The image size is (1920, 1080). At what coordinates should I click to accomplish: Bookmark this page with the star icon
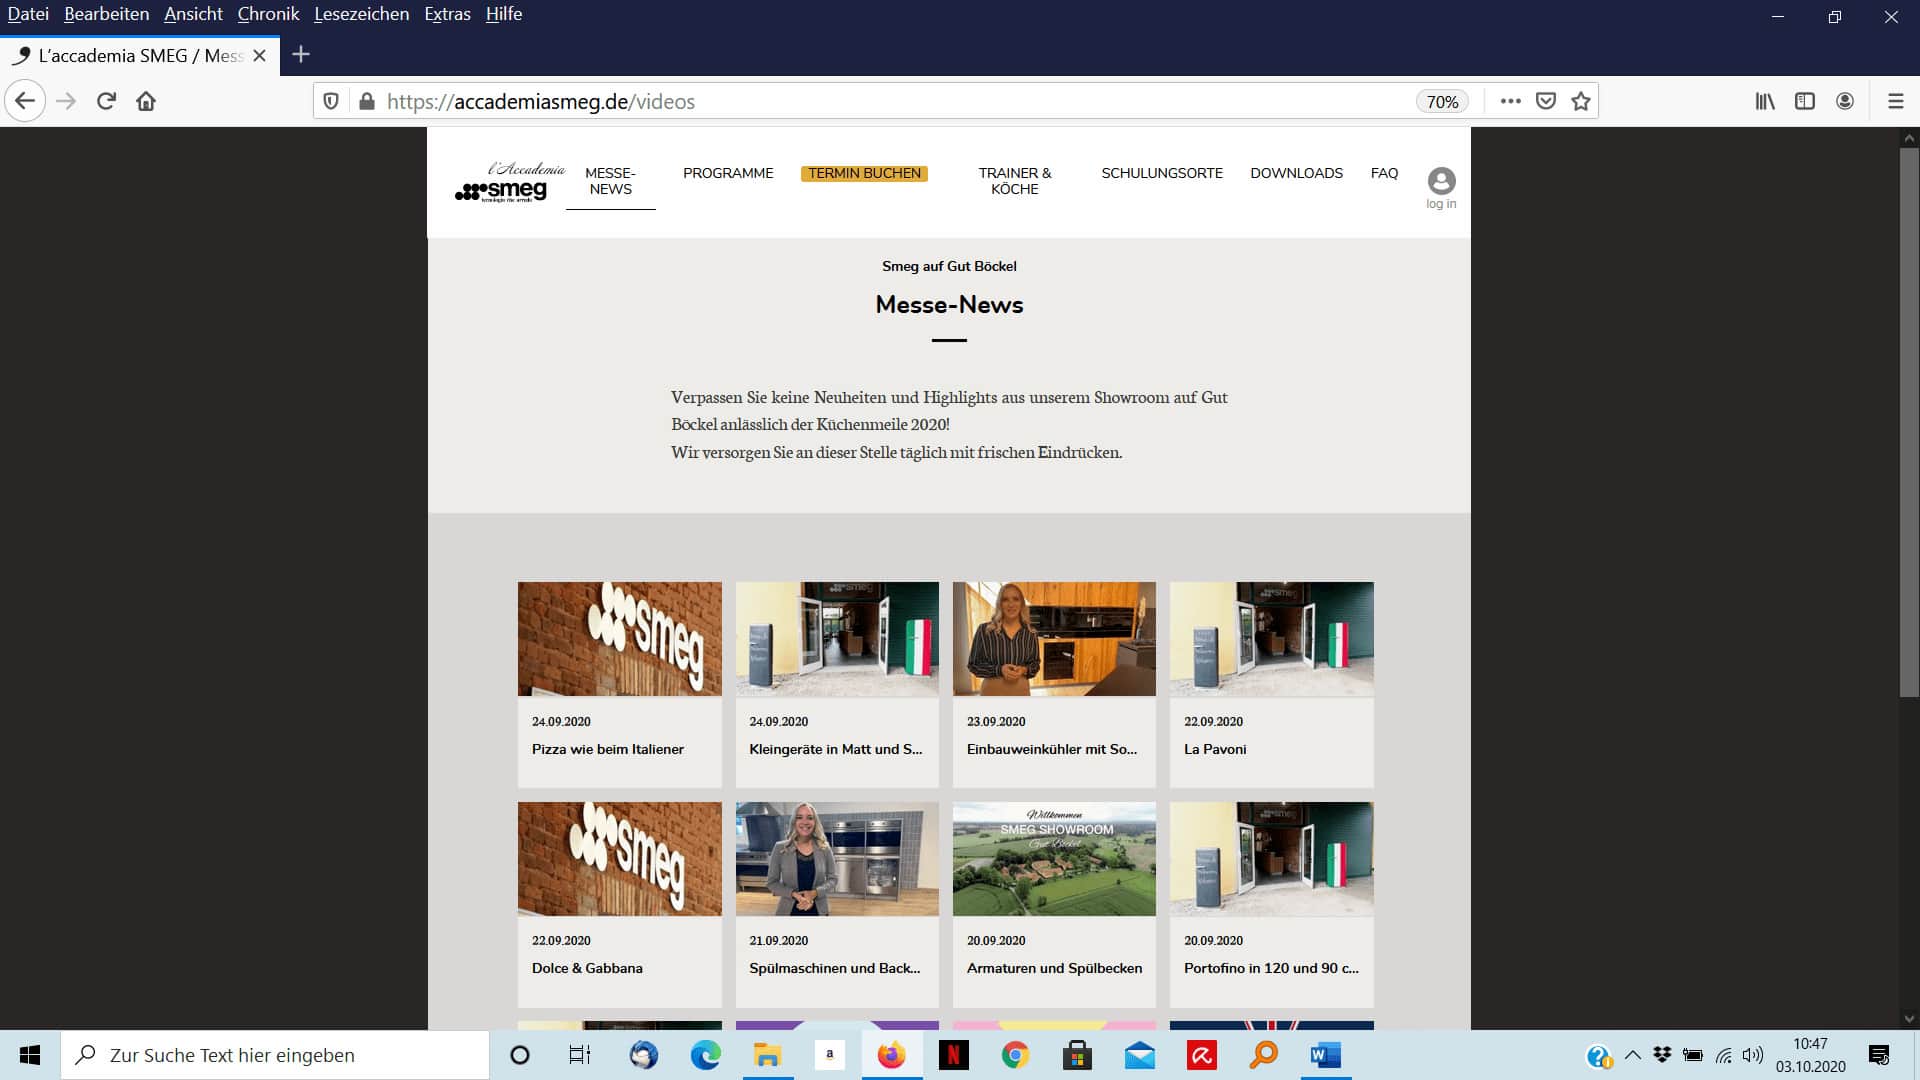click(1581, 101)
